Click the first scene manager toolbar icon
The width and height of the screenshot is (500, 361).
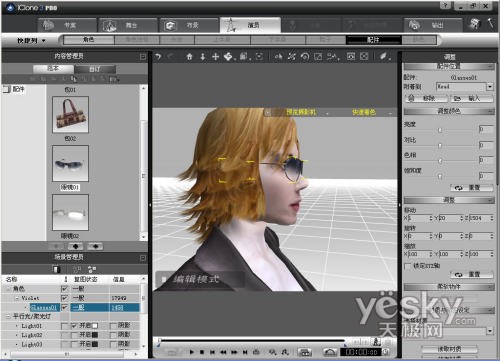(56, 269)
